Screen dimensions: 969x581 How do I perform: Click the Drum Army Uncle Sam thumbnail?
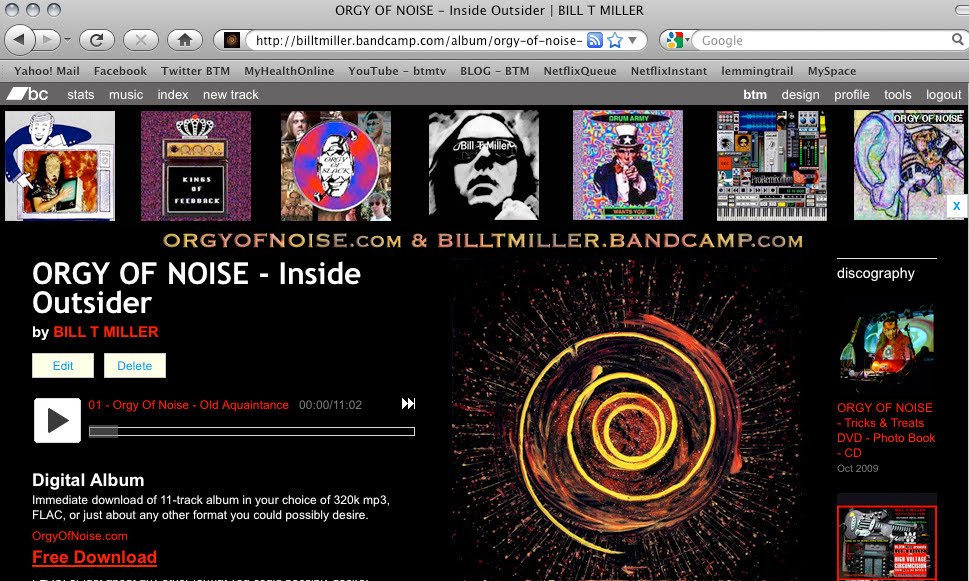point(628,166)
